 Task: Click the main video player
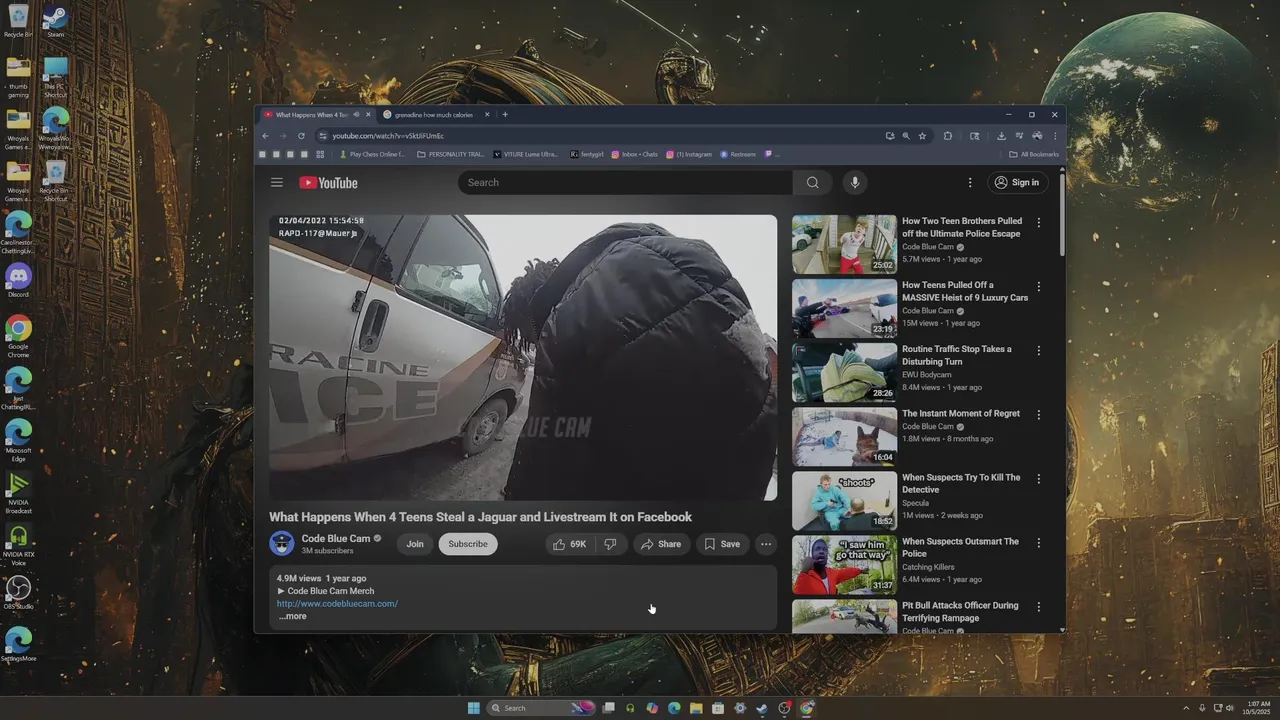pyautogui.click(x=523, y=357)
